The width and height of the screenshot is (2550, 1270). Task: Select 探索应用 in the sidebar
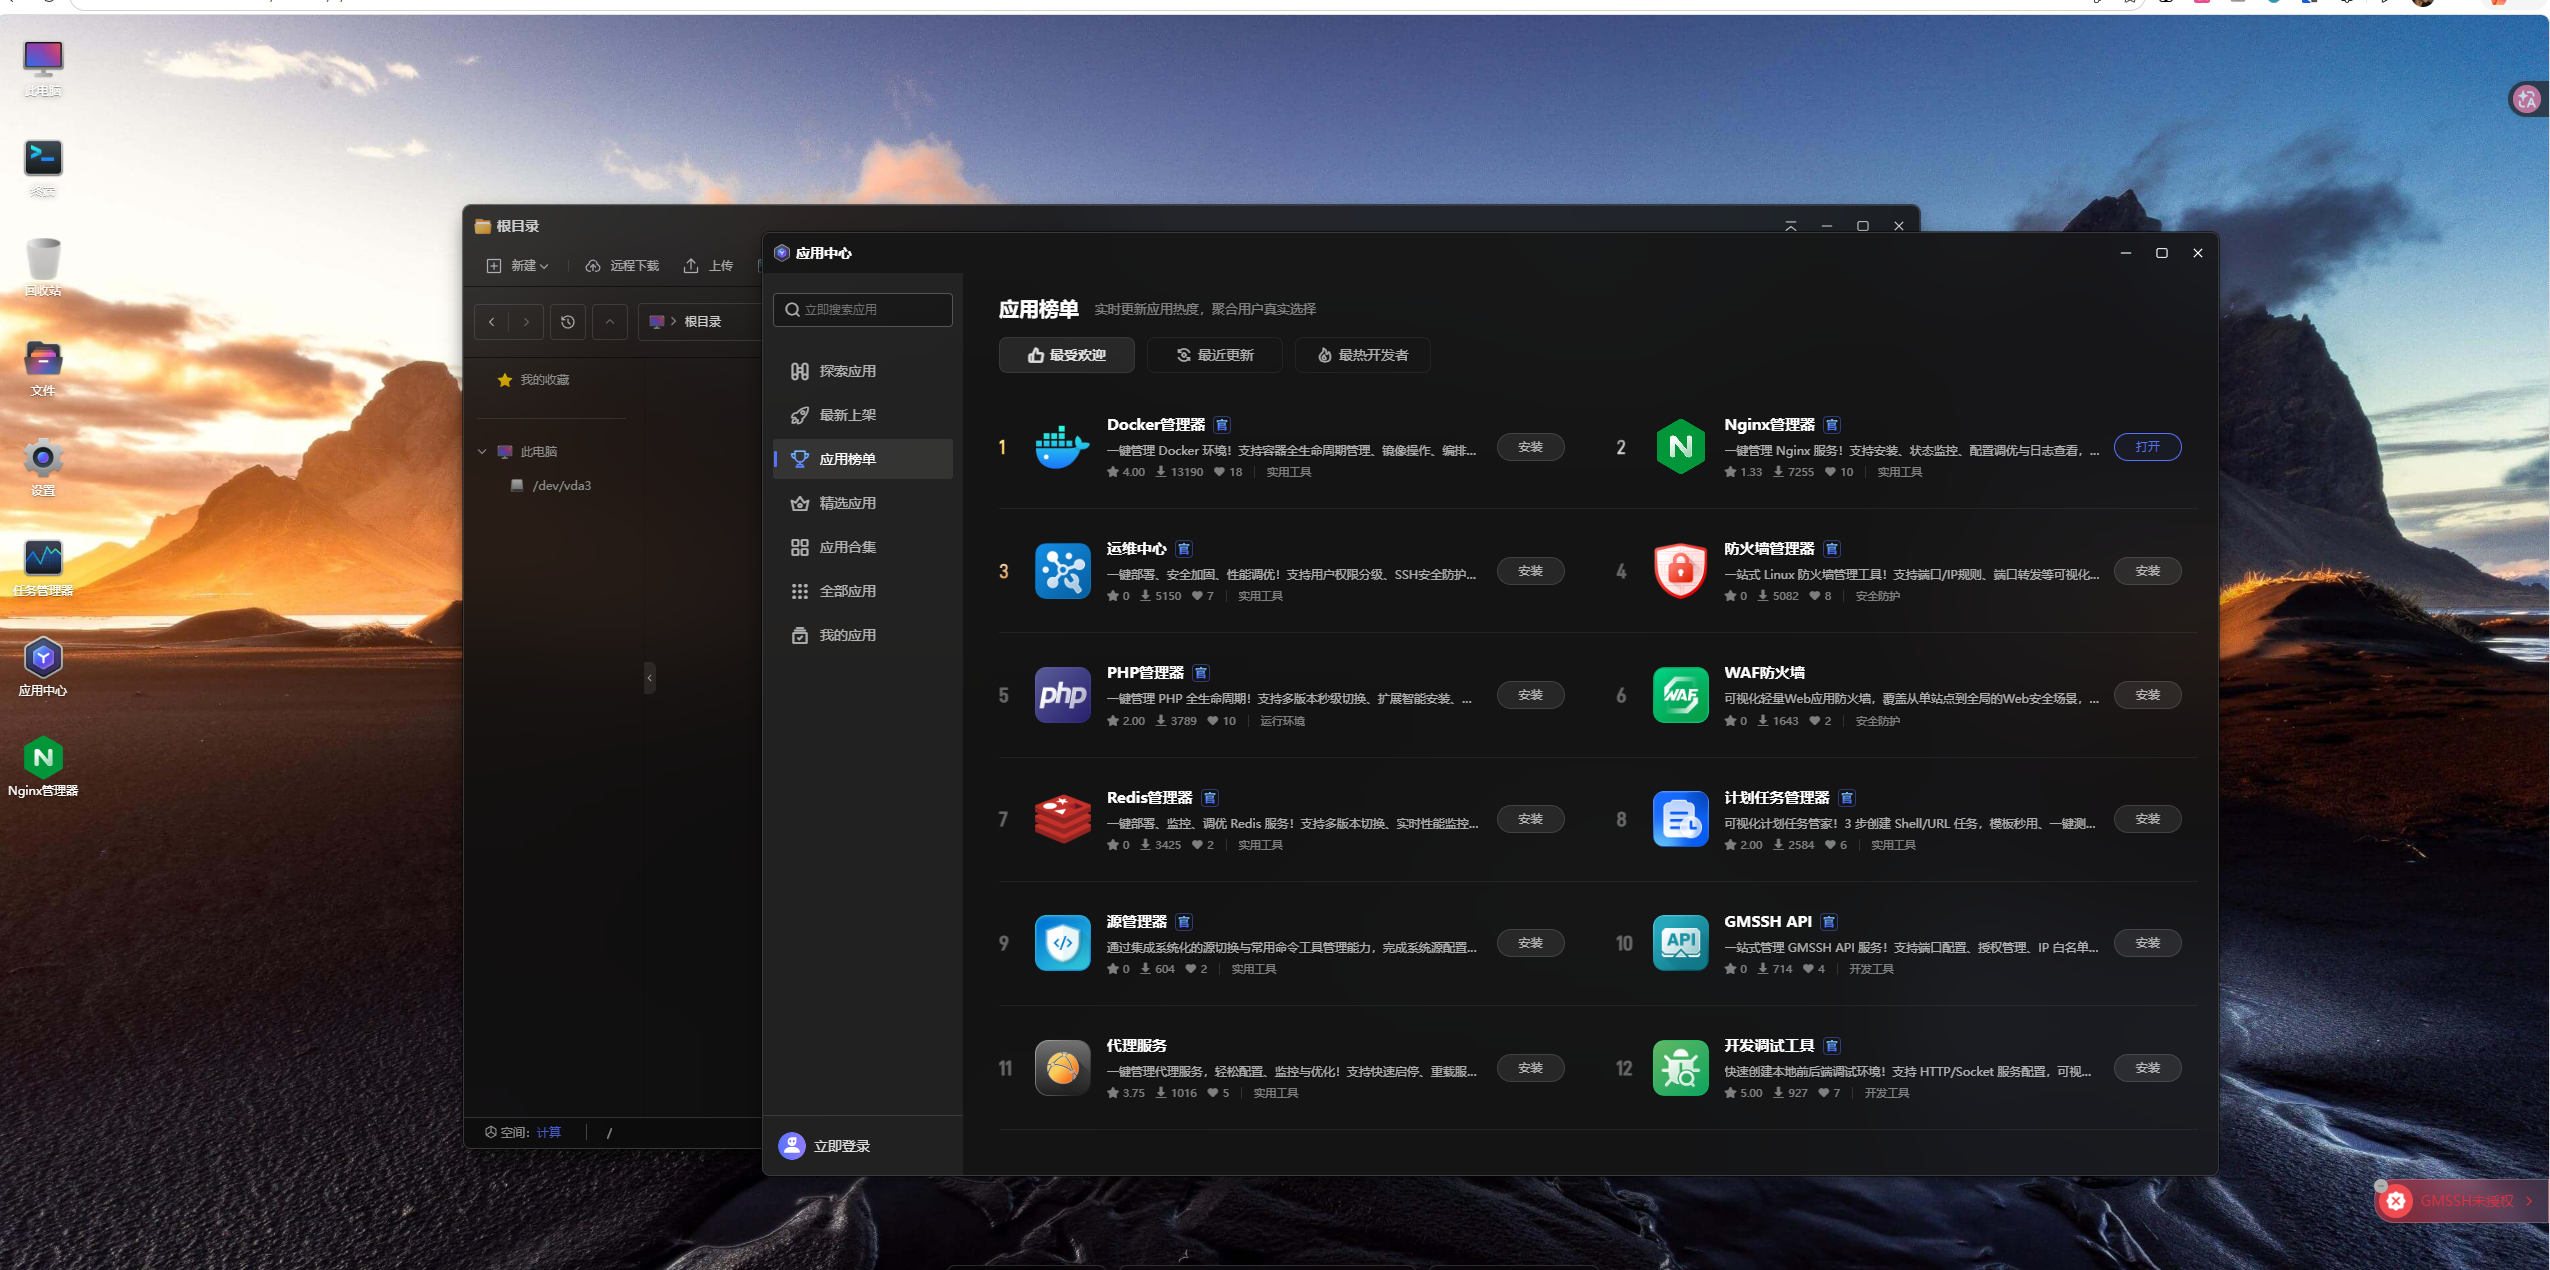pyautogui.click(x=862, y=371)
